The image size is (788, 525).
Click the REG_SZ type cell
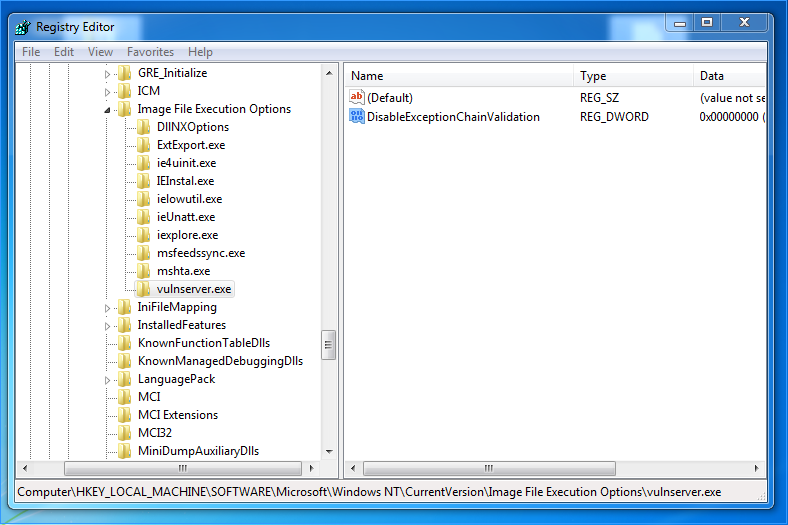pyautogui.click(x=599, y=98)
